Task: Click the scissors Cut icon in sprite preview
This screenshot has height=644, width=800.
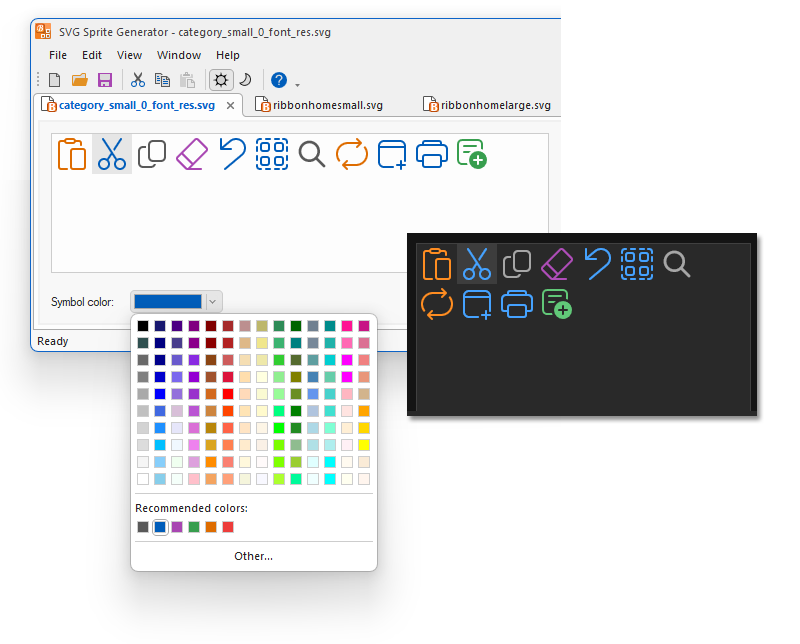Action: point(112,154)
